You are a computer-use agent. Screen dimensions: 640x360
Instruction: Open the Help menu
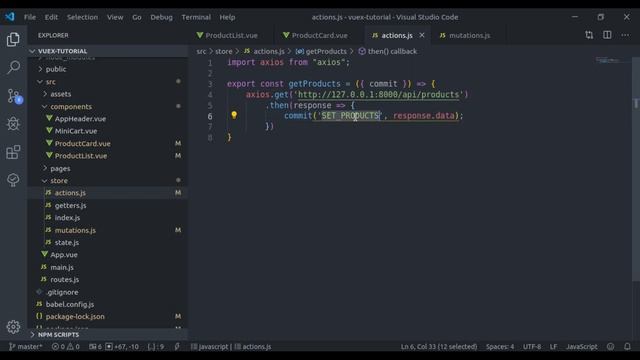[x=227, y=17]
